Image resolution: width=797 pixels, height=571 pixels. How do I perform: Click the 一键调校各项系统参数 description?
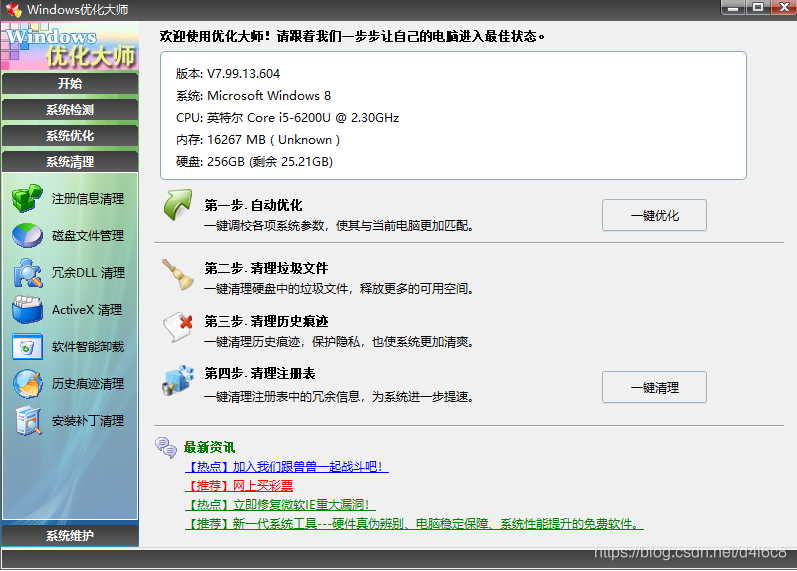[x=339, y=226]
